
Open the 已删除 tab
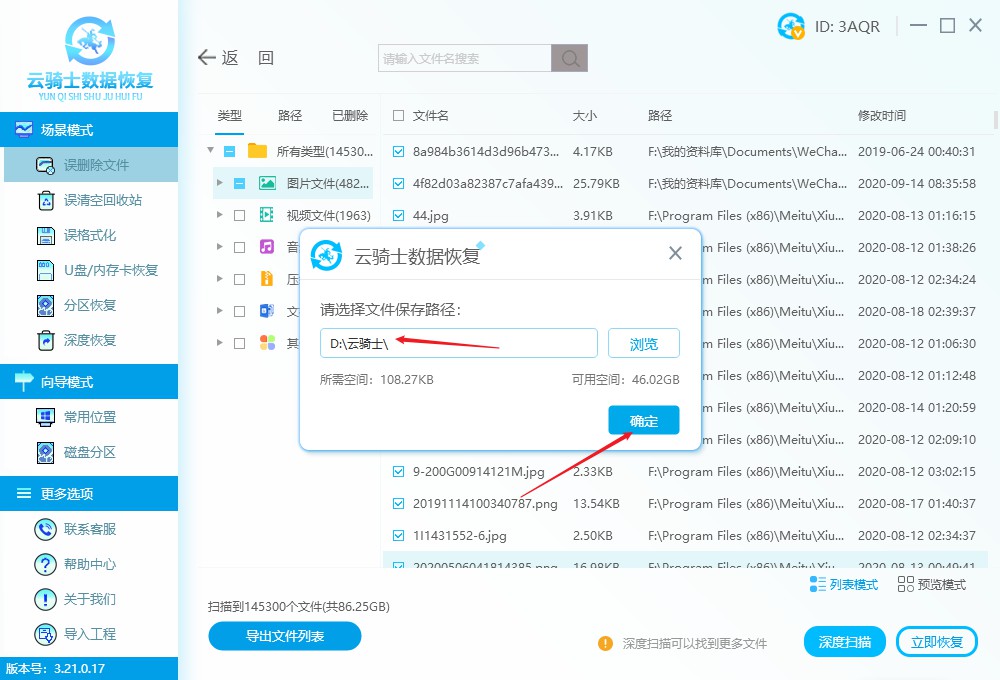point(349,115)
